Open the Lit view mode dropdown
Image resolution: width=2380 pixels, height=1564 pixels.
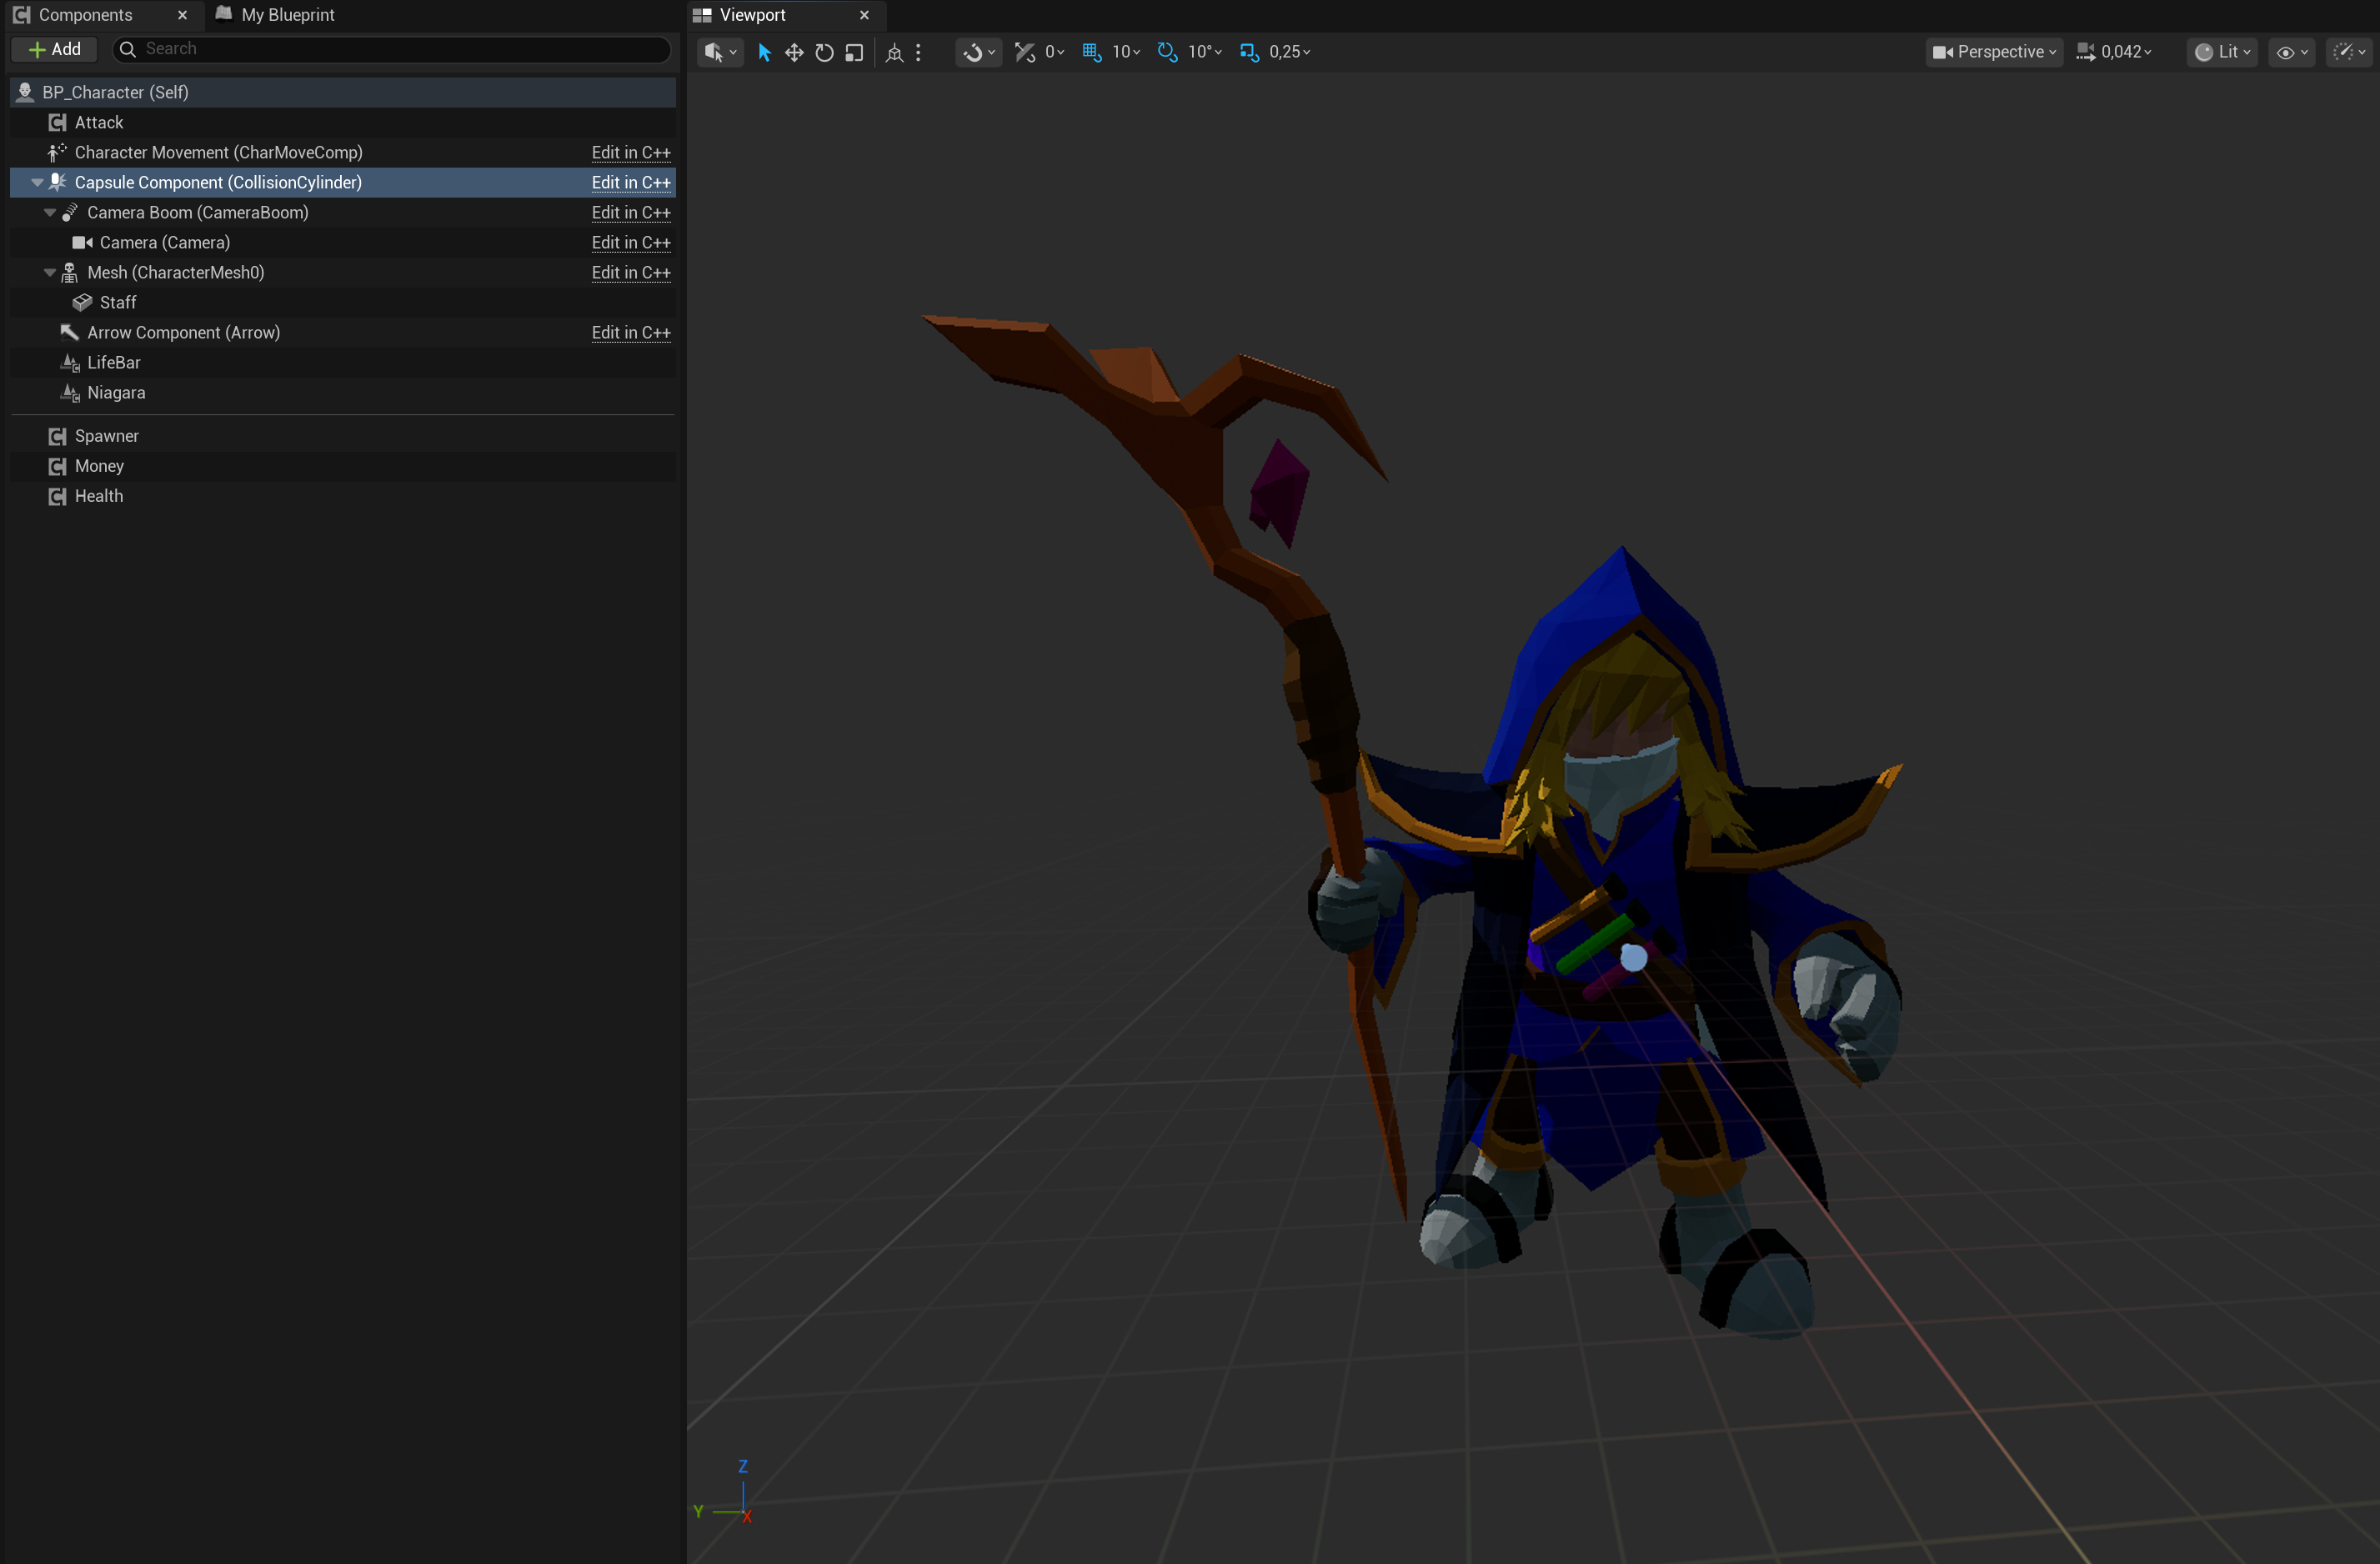[x=2221, y=52]
